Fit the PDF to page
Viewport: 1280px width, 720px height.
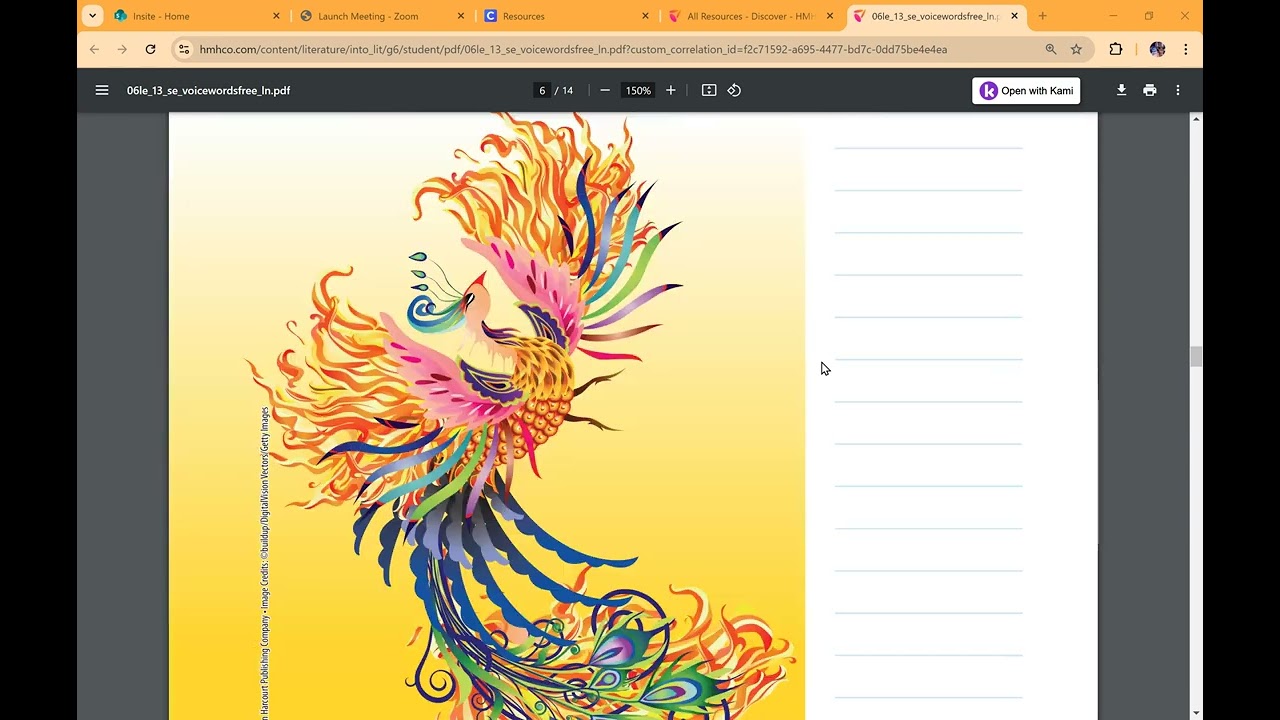(x=709, y=90)
